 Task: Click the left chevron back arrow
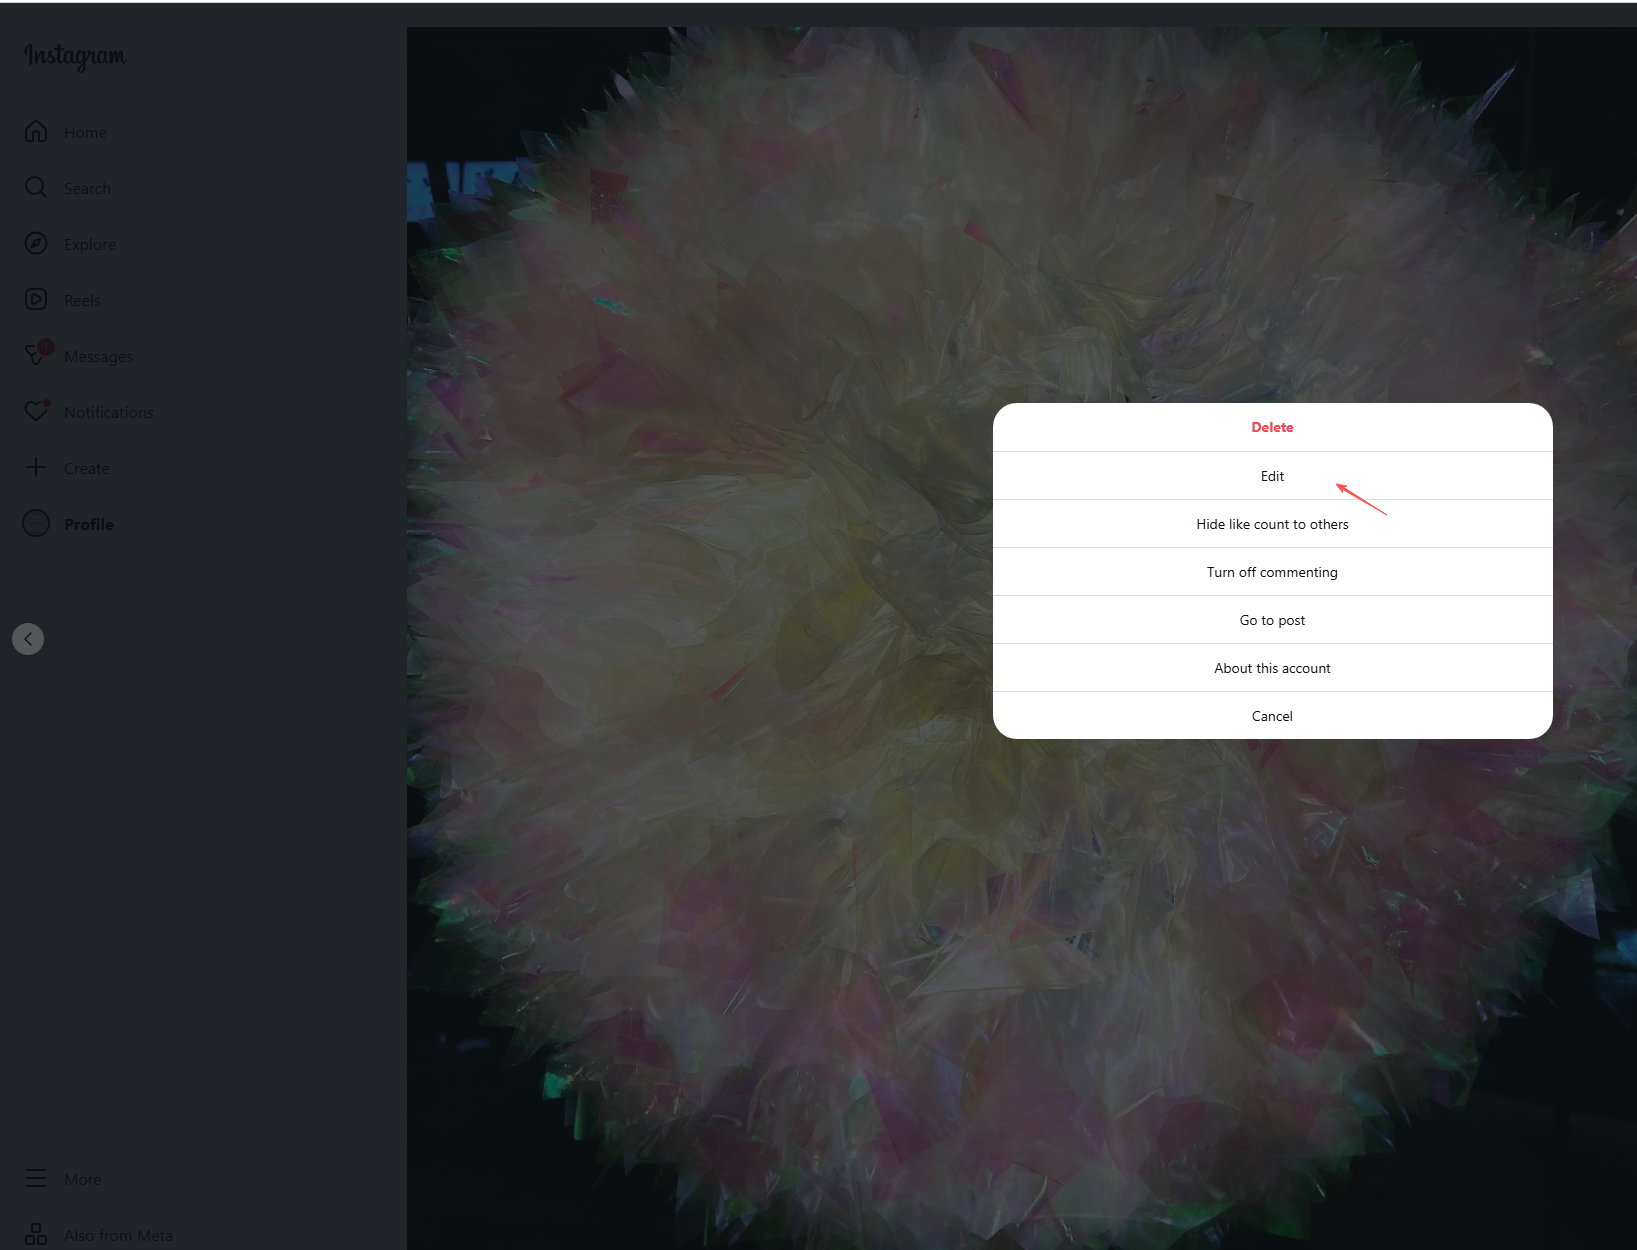point(28,639)
